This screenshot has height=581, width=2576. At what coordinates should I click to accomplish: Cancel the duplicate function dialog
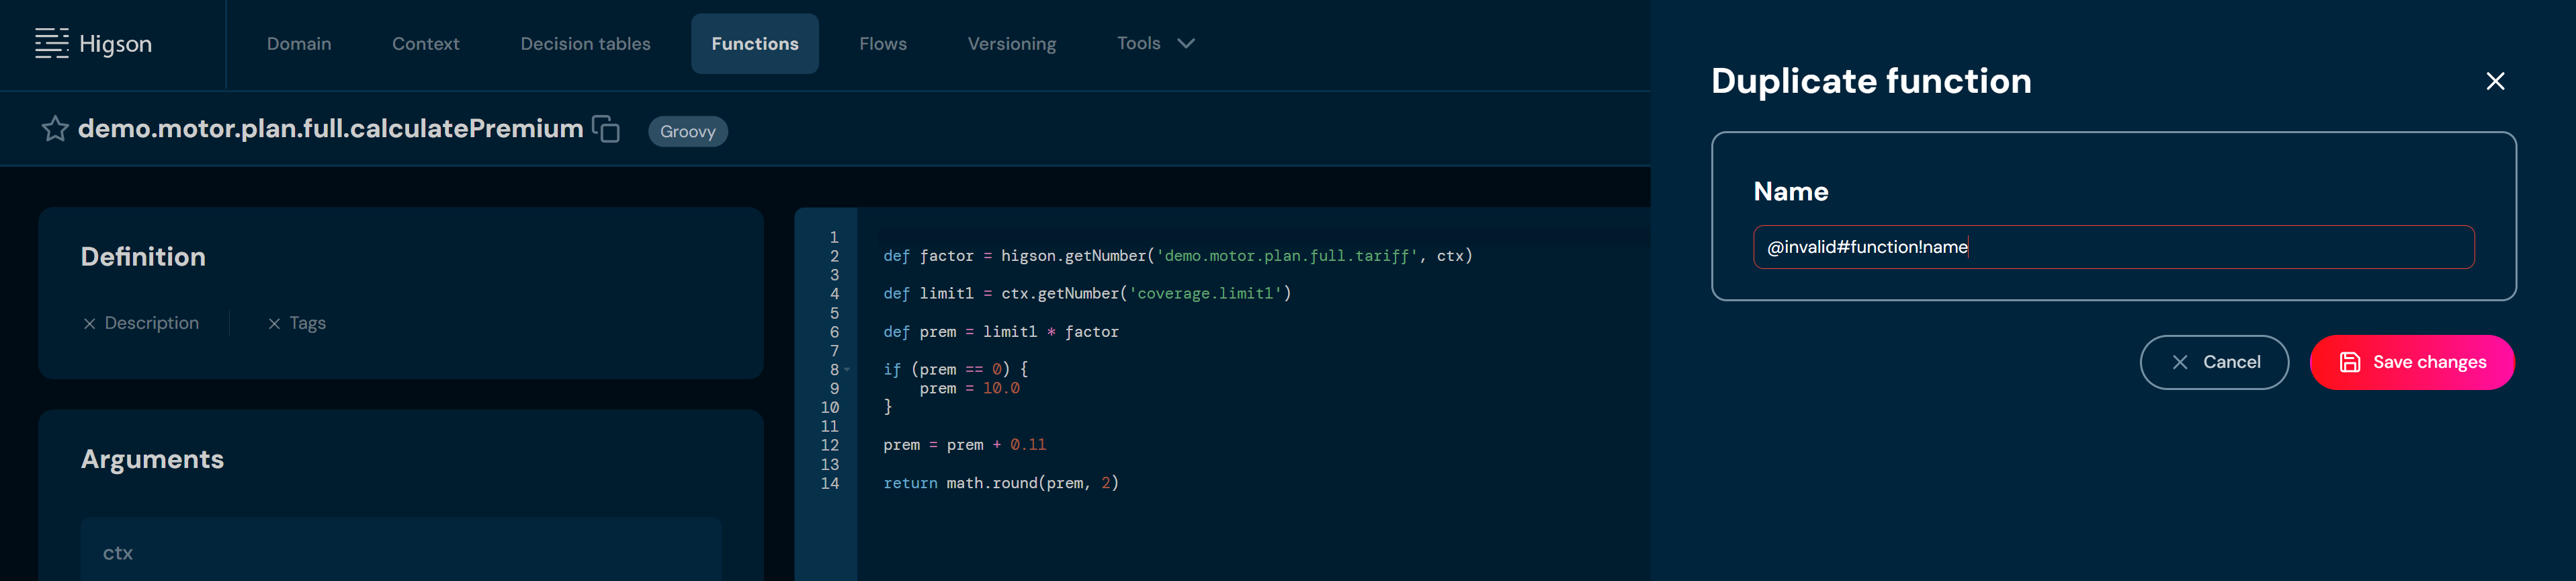pyautogui.click(x=2213, y=362)
